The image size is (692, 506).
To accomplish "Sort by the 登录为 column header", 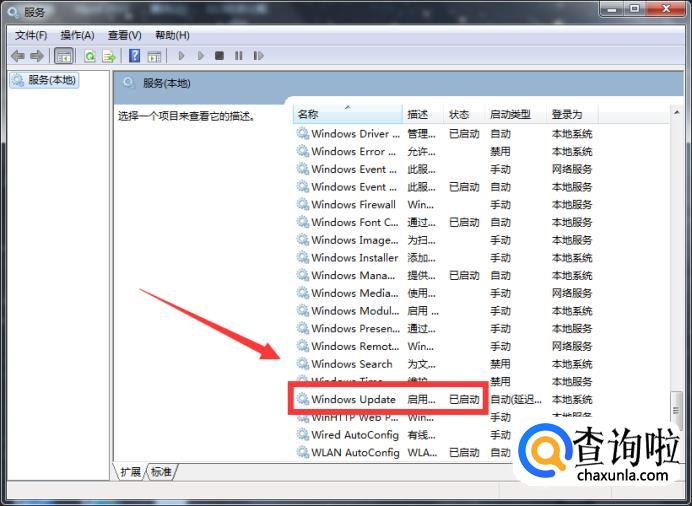I will pyautogui.click(x=572, y=114).
